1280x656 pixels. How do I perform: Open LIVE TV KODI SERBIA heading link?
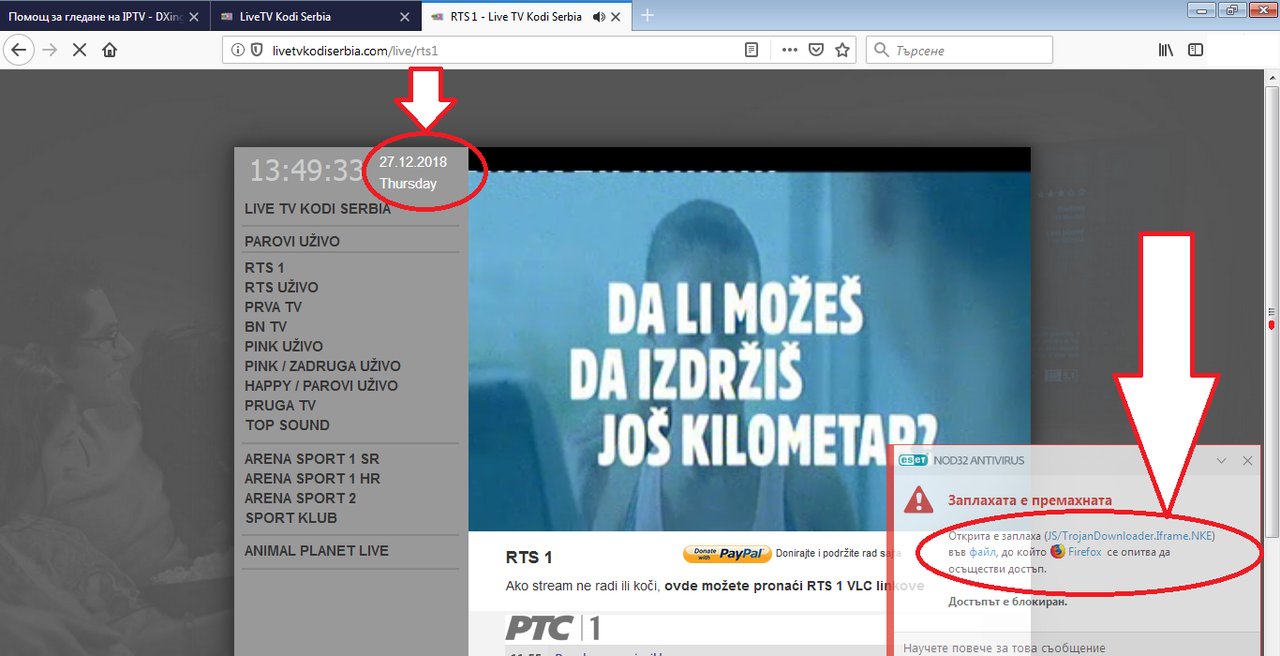coord(318,209)
